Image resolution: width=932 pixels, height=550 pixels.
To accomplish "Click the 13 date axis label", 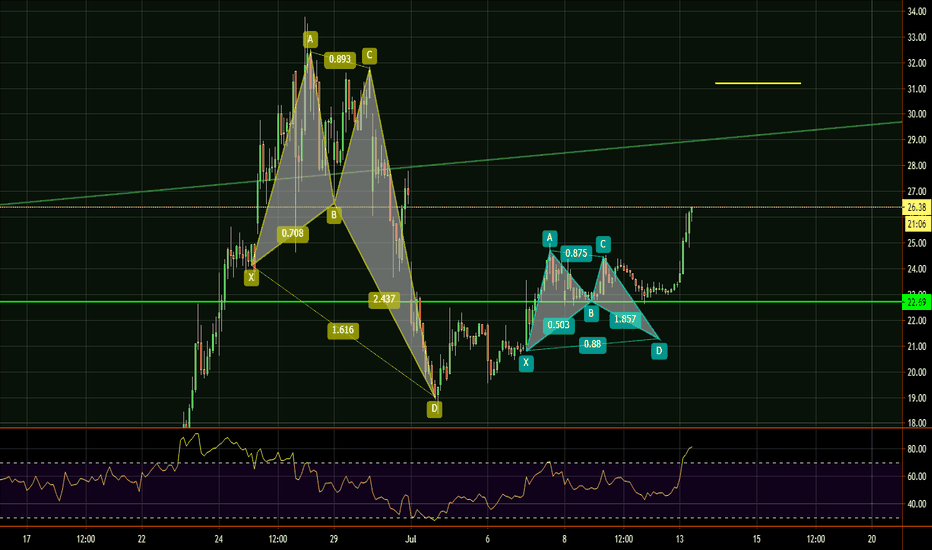I will point(680,539).
